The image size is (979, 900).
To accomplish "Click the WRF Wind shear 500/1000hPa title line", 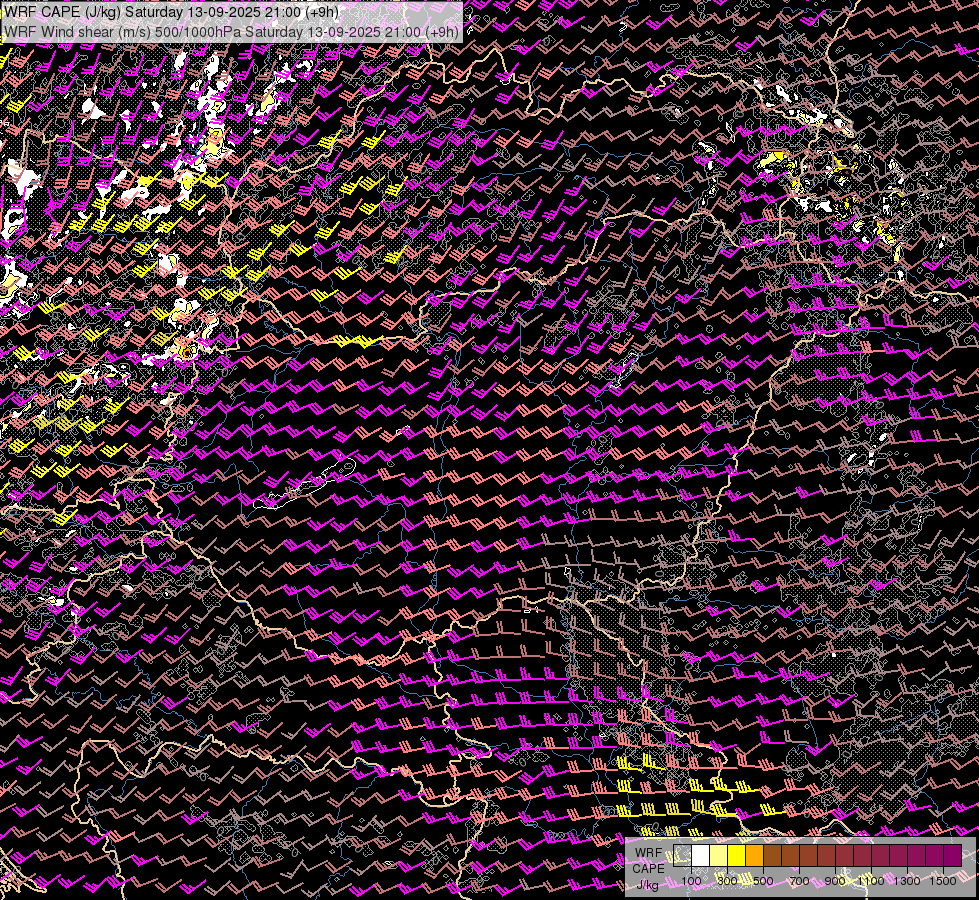I will click(232, 31).
